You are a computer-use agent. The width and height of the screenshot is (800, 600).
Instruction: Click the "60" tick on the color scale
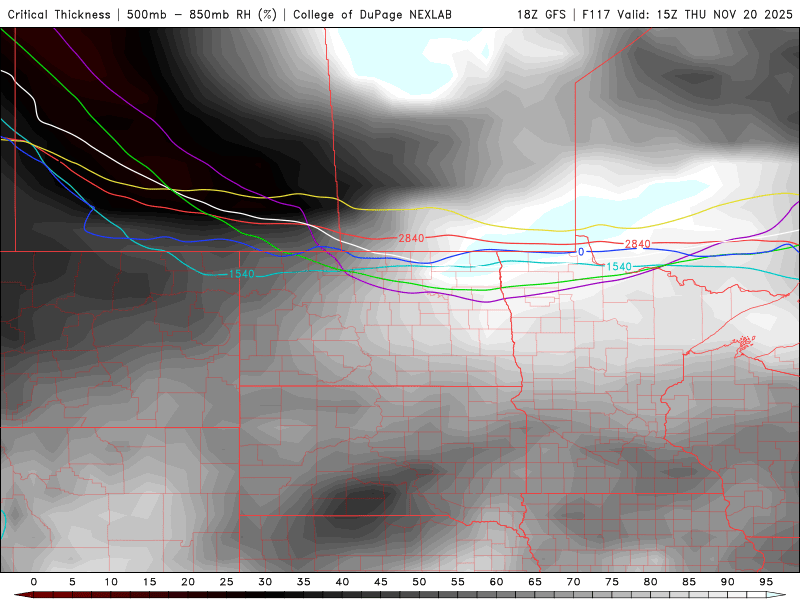pos(496,582)
